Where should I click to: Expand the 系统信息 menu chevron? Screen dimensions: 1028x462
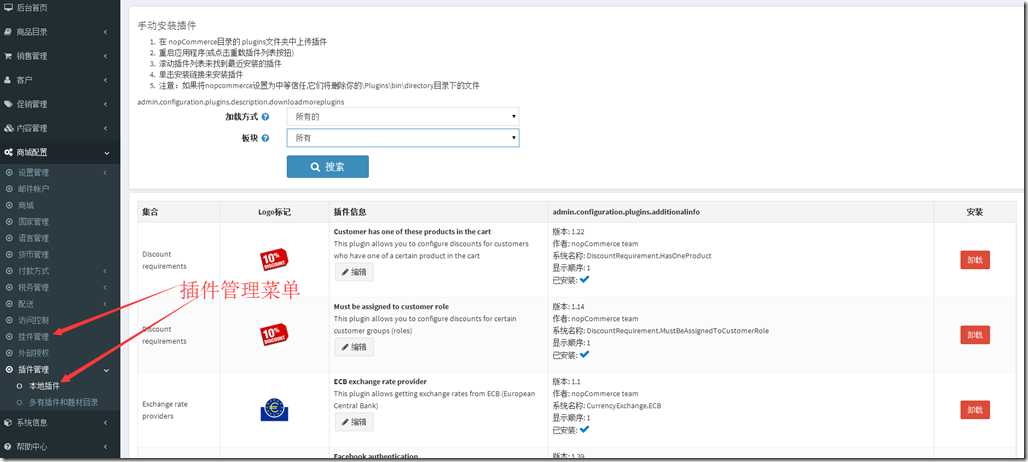(x=106, y=423)
